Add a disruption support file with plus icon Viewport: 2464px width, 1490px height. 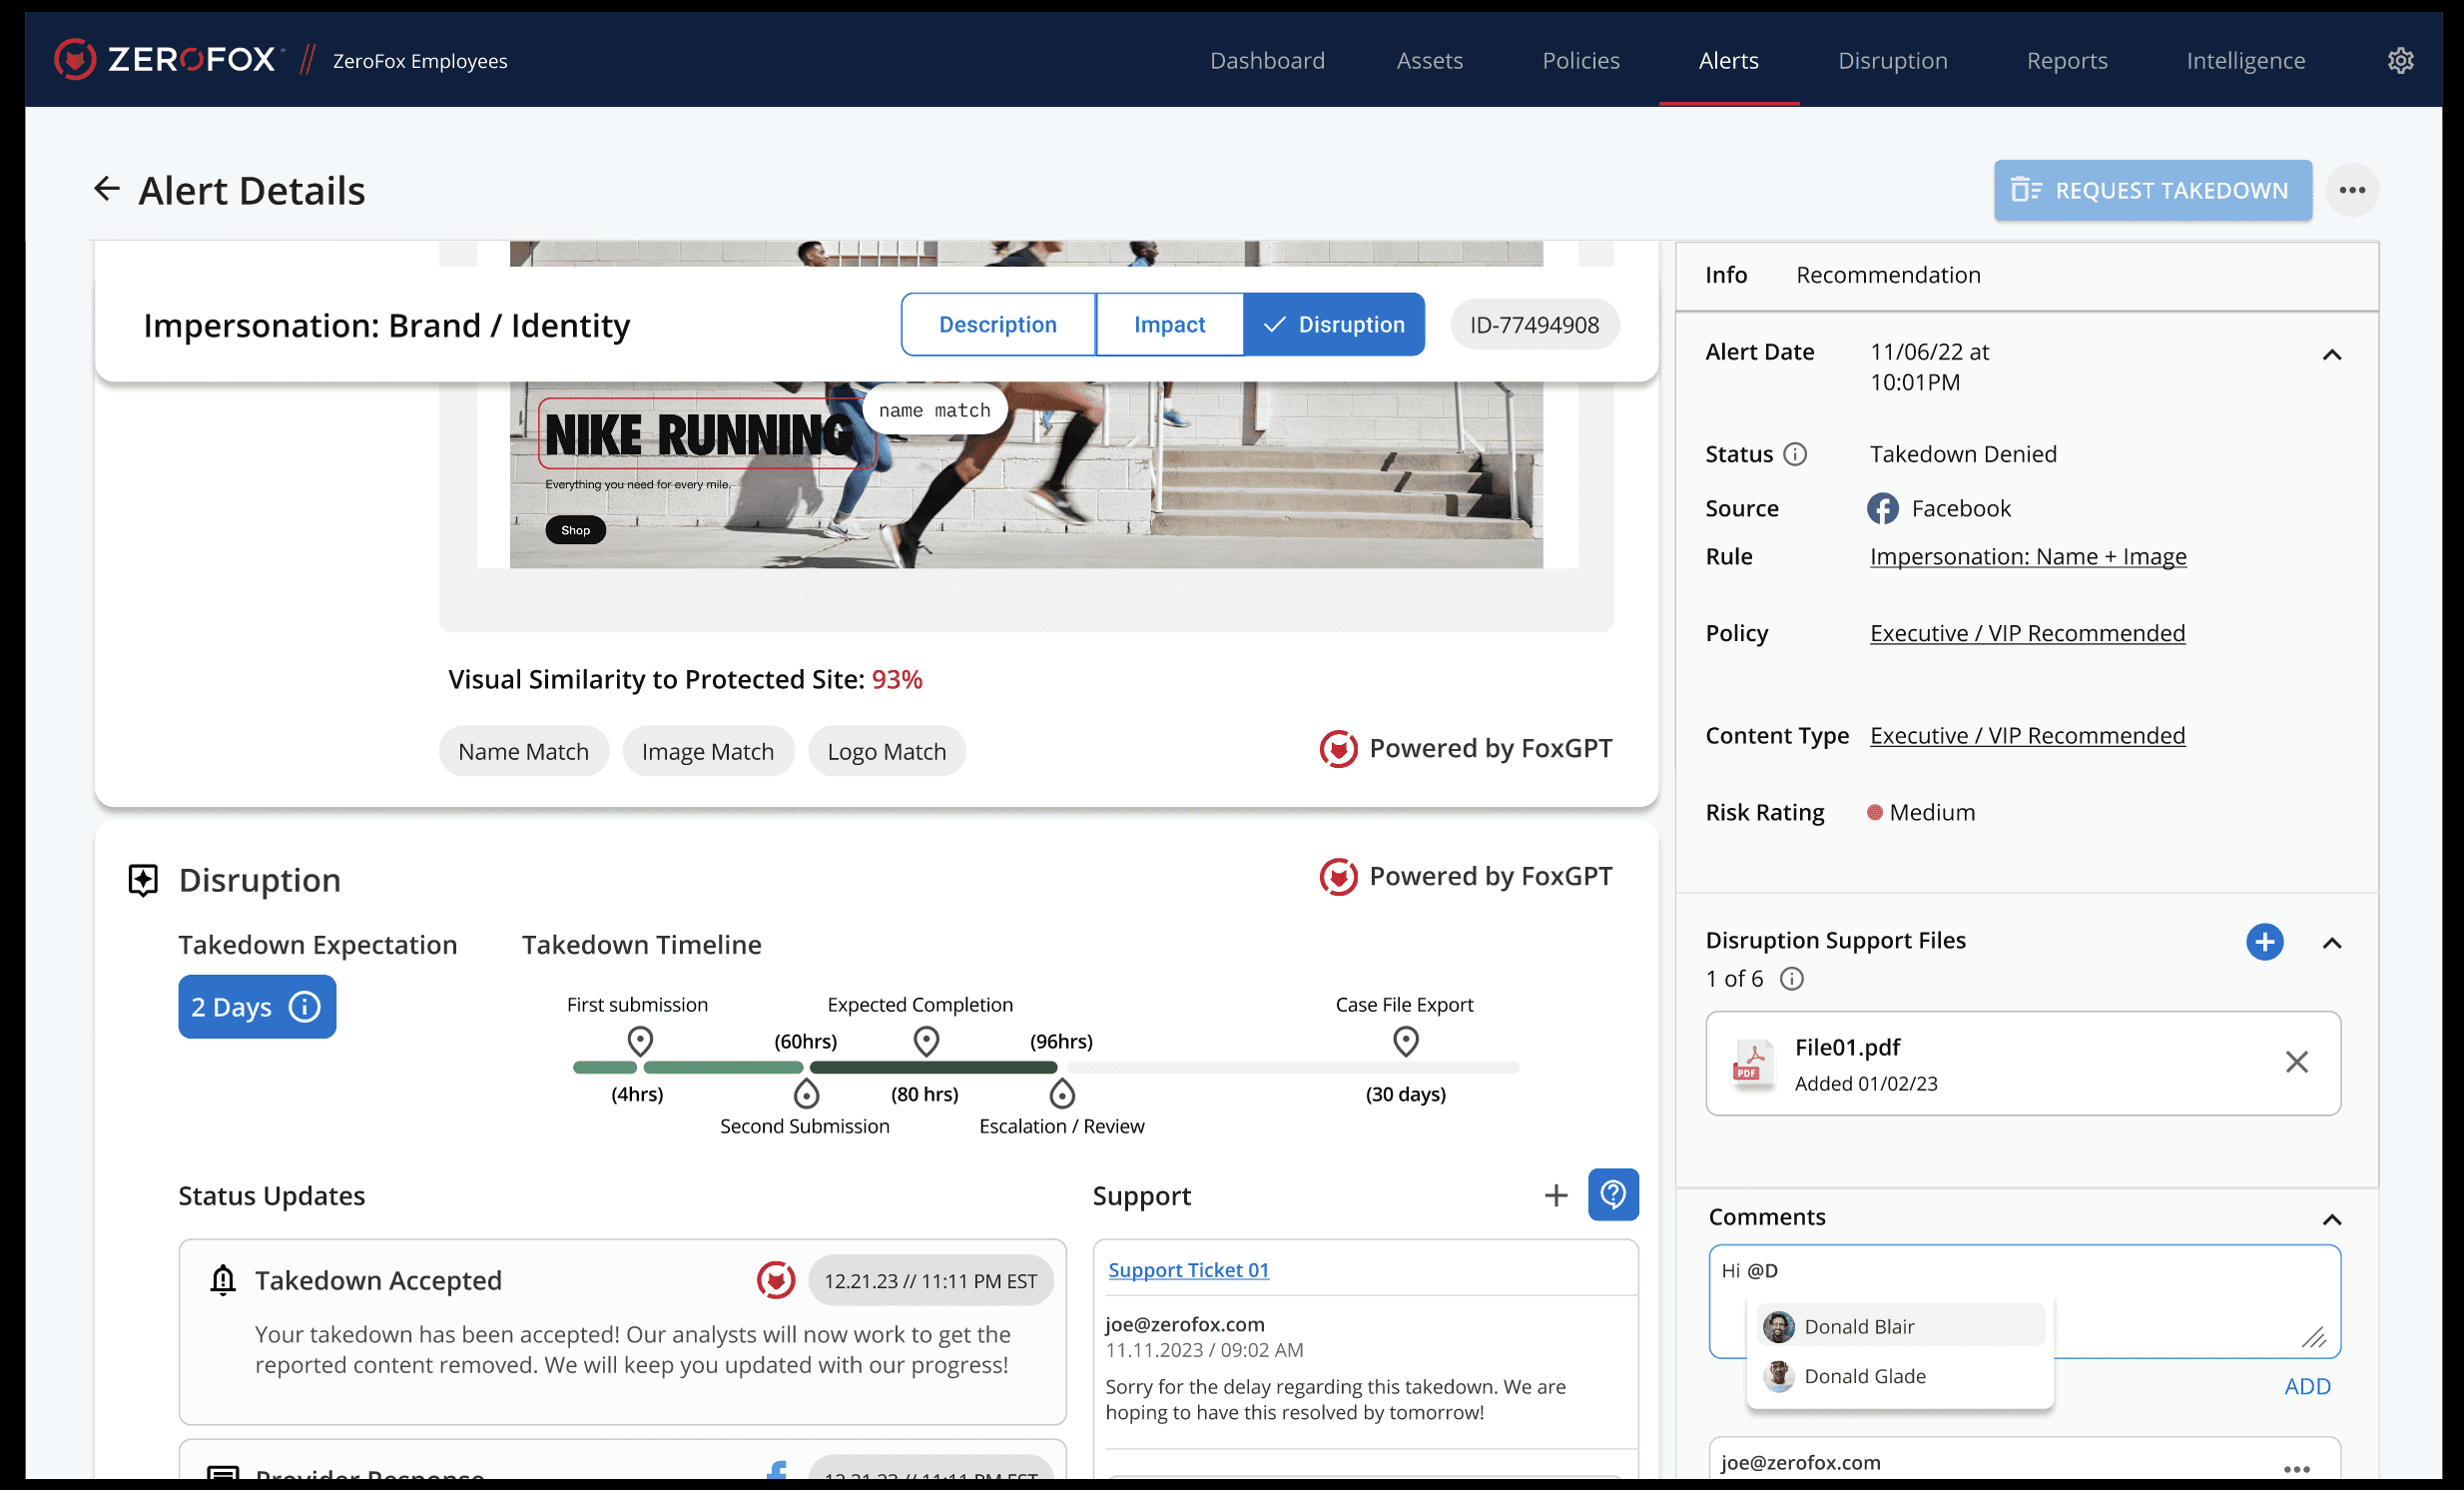[2264, 941]
